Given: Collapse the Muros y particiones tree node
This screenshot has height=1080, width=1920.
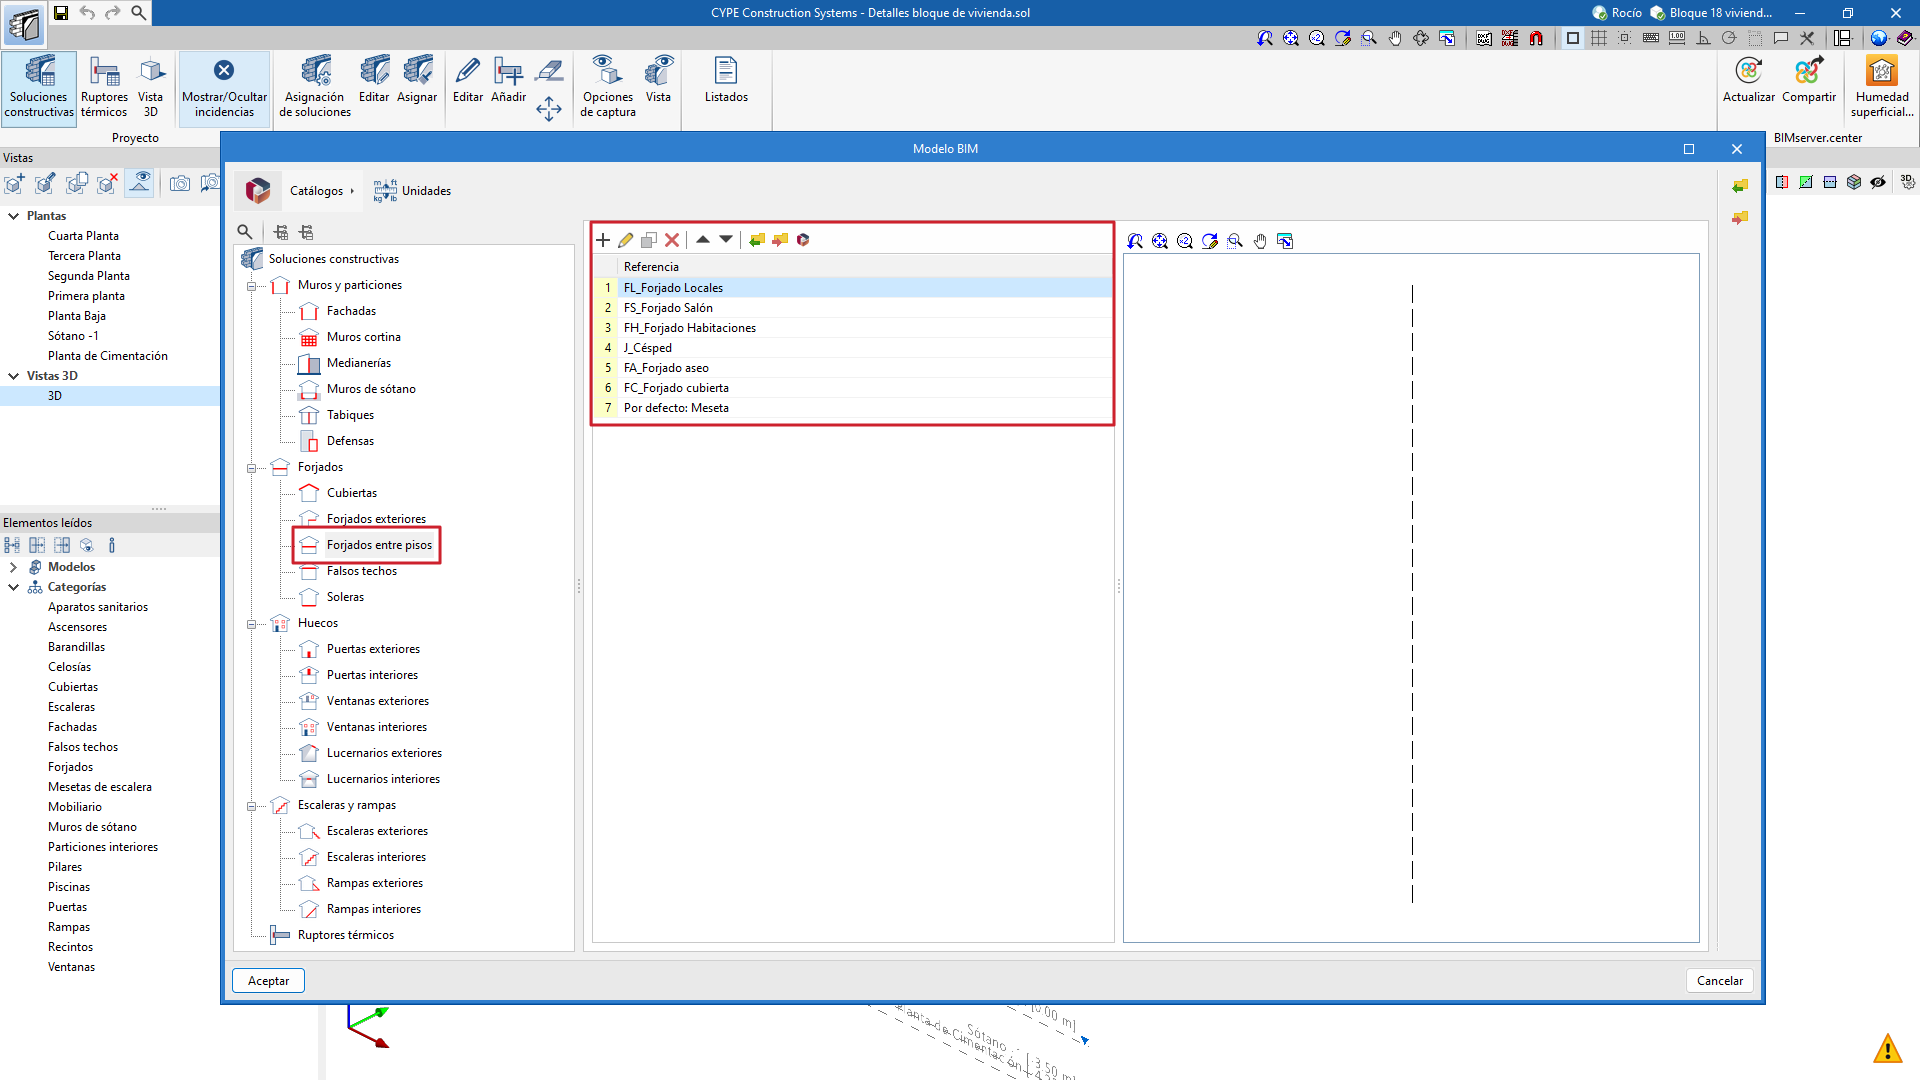Looking at the screenshot, I should pyautogui.click(x=251, y=286).
